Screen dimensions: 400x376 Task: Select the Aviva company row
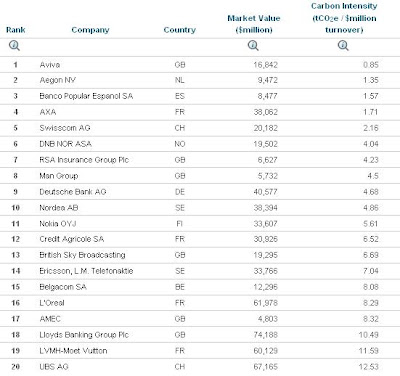200,65
